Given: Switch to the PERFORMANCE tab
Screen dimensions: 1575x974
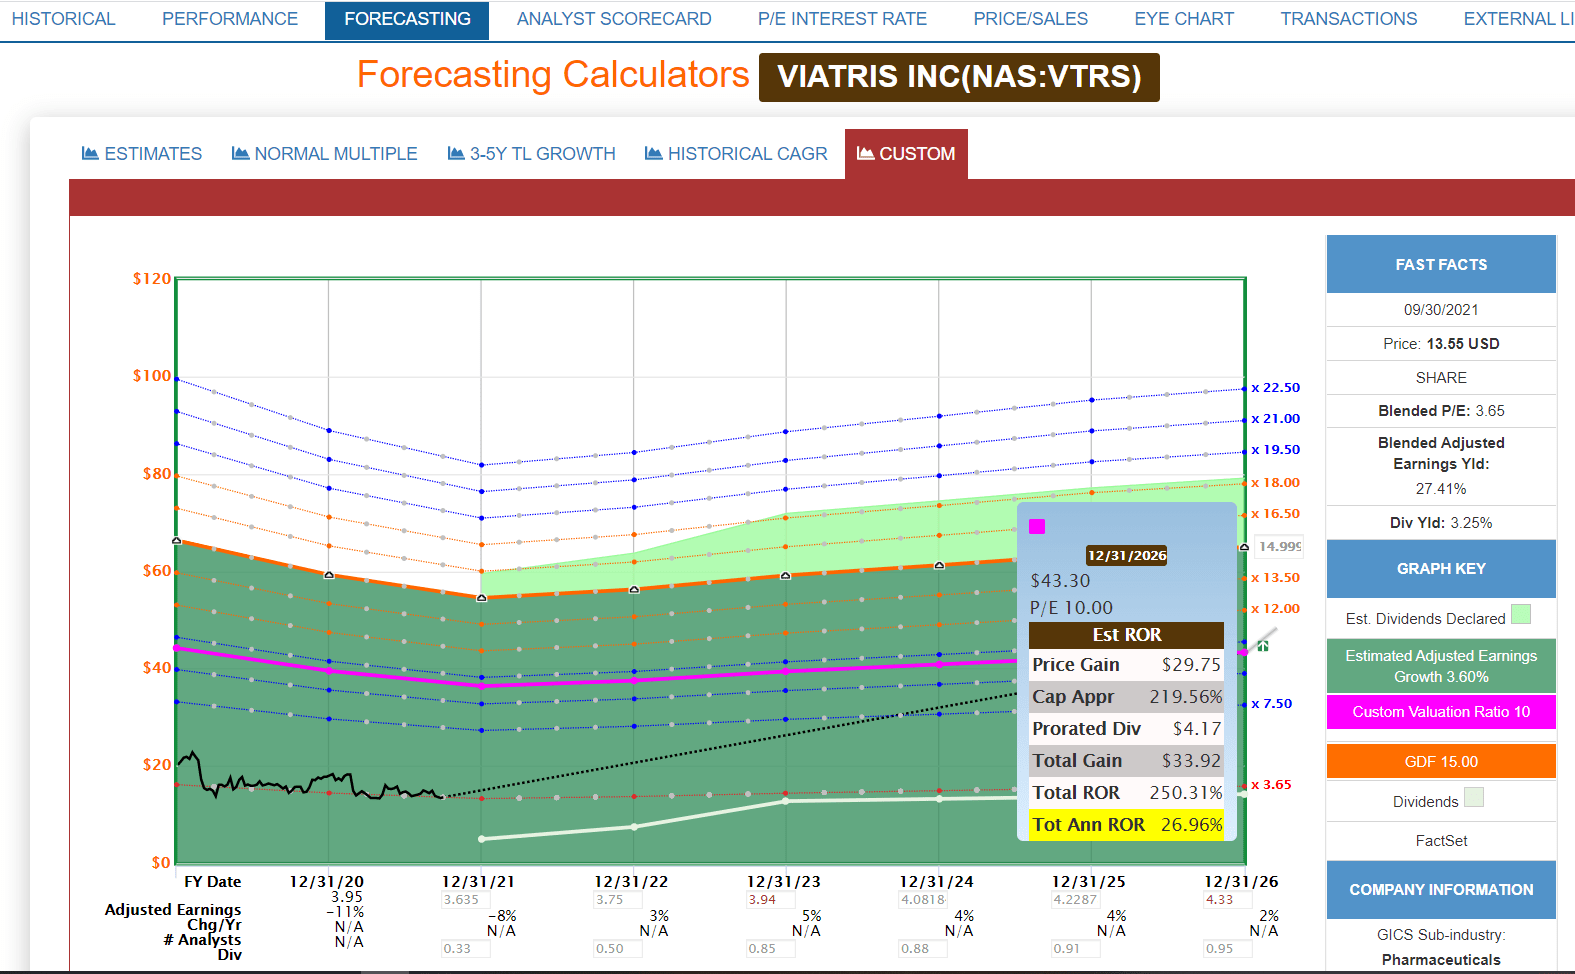Looking at the screenshot, I should click(x=230, y=19).
